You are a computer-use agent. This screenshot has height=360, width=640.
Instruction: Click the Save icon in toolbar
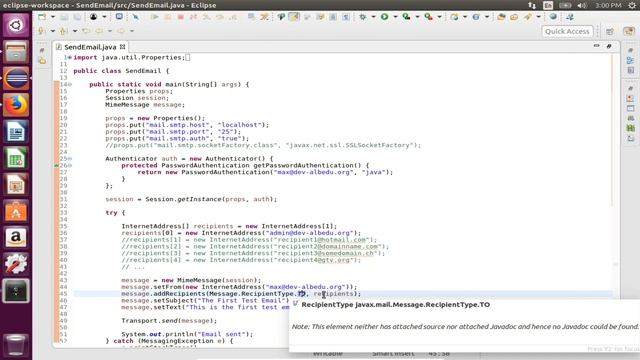click(64, 17)
